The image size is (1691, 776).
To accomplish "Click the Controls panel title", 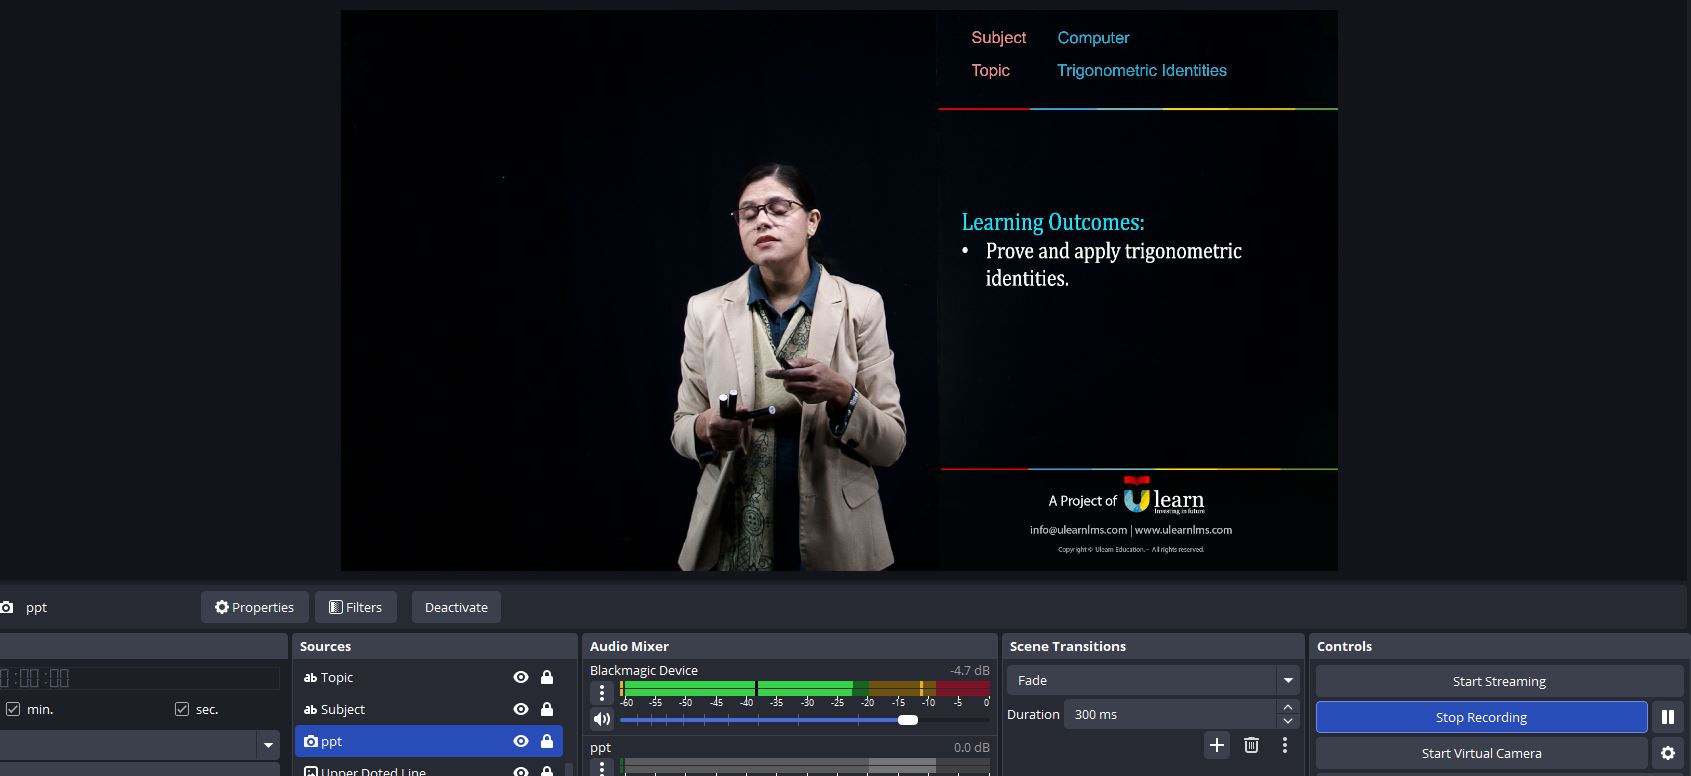I will click(x=1344, y=646).
